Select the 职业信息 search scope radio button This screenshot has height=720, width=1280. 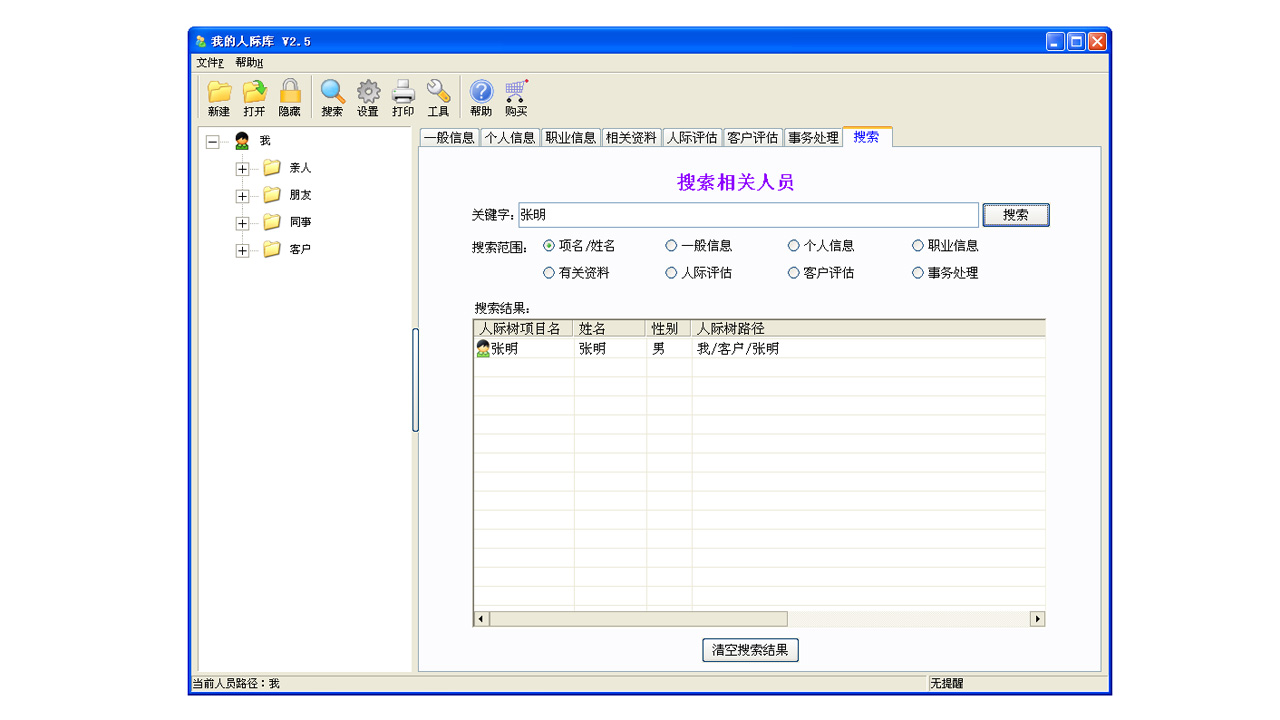pyautogui.click(x=918, y=246)
